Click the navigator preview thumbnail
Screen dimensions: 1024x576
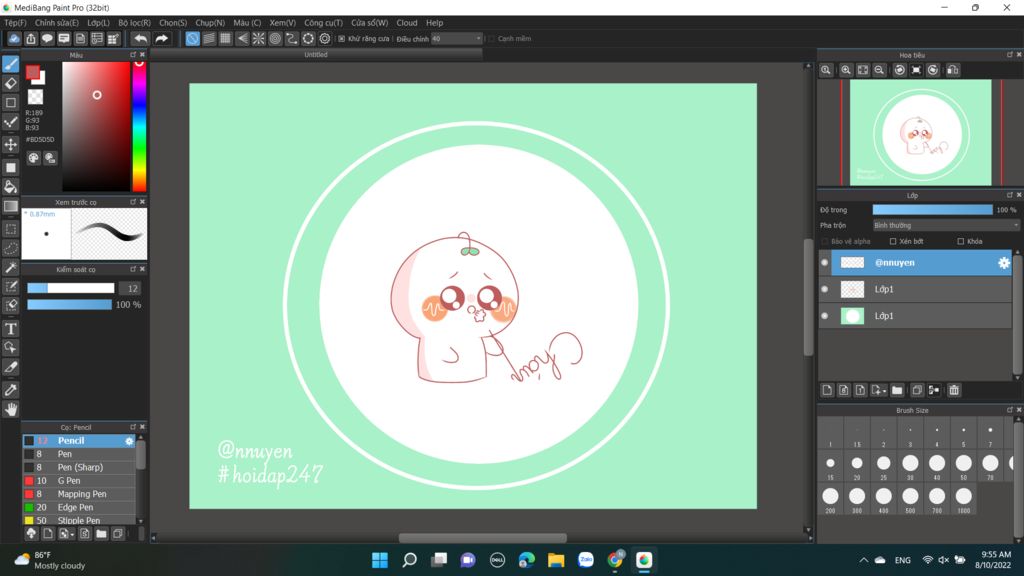[x=921, y=133]
